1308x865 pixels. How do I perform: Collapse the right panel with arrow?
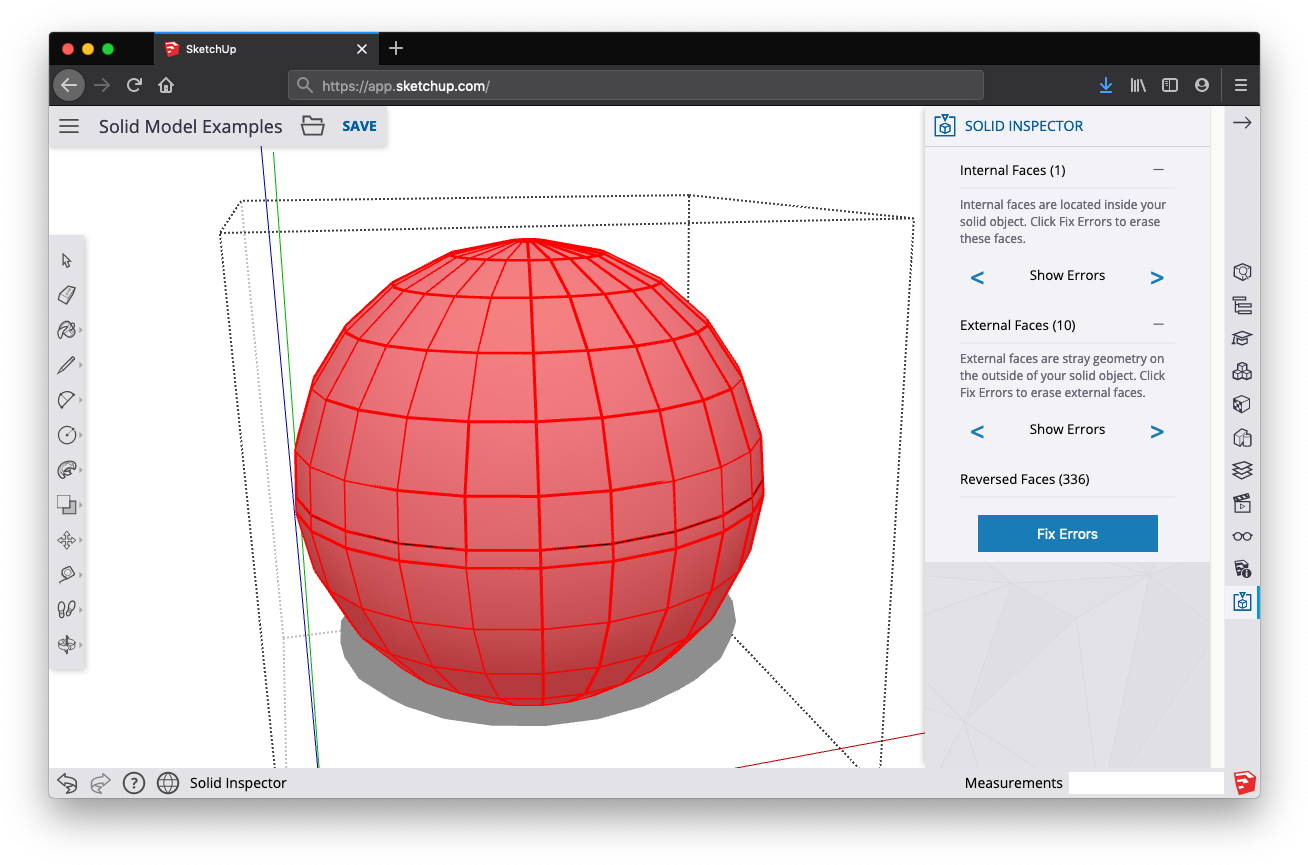tap(1242, 123)
